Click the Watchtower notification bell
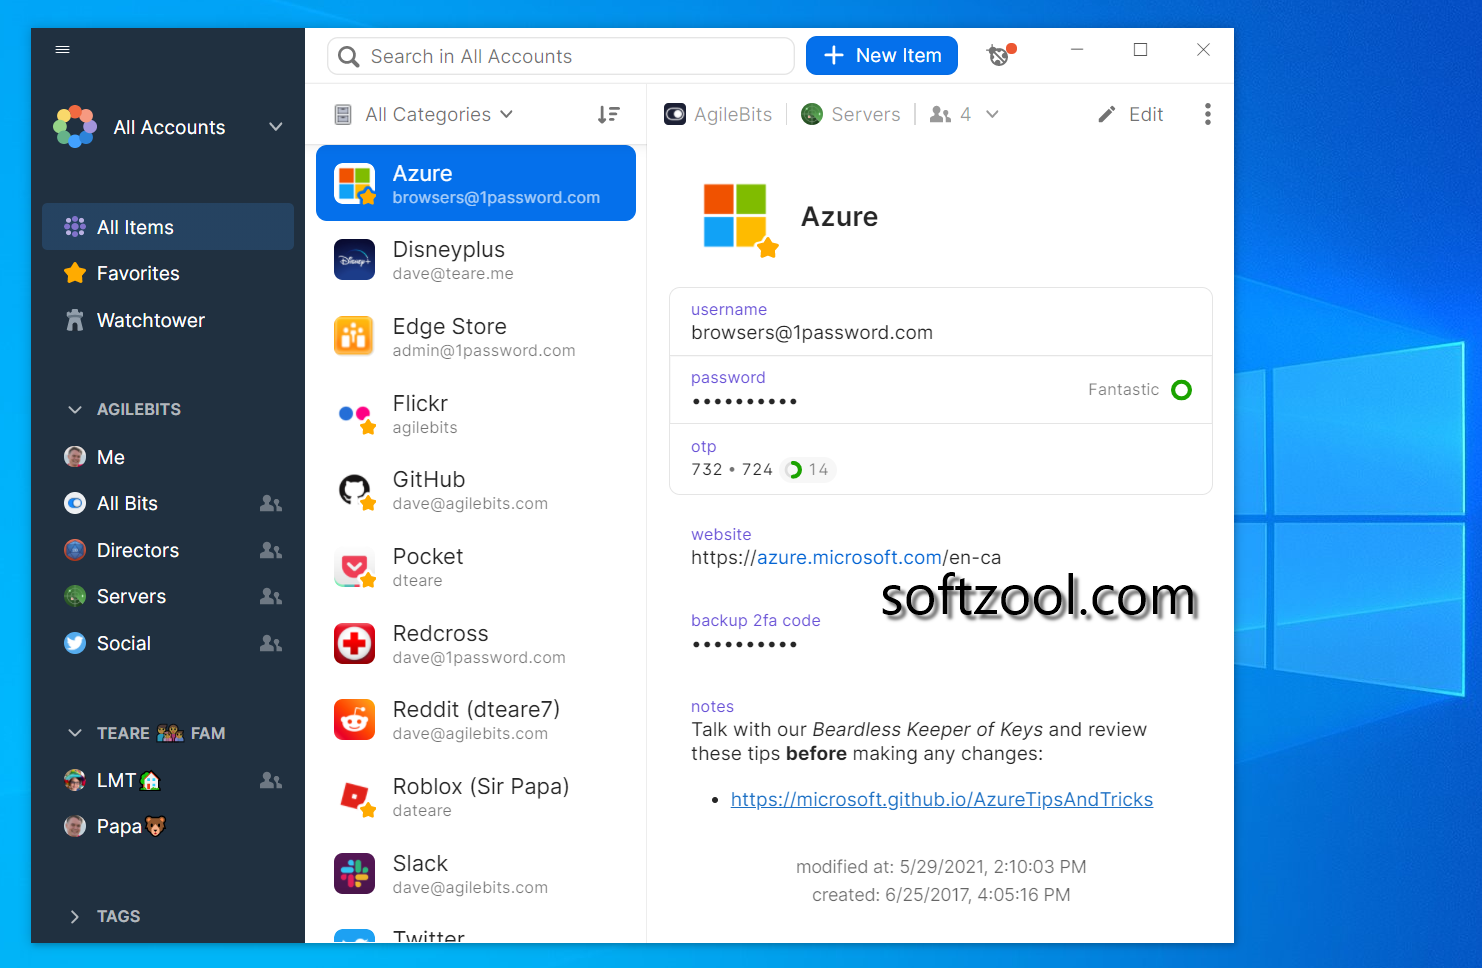The image size is (1482, 968). point(998,55)
